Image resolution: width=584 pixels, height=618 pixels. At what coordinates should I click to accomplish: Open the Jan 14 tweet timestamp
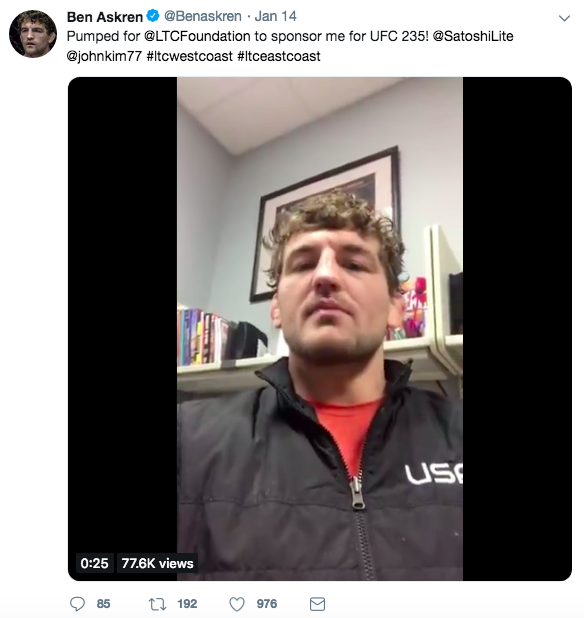point(275,16)
